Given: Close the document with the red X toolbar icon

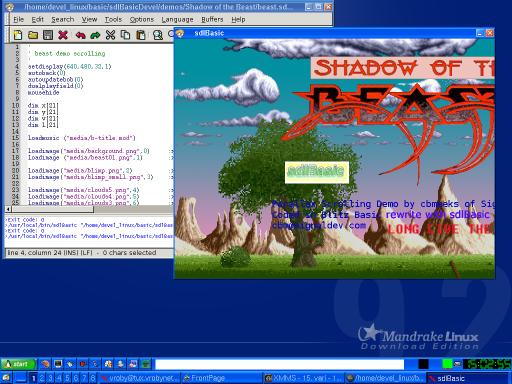Looking at the screenshot, I should click(x=63, y=35).
